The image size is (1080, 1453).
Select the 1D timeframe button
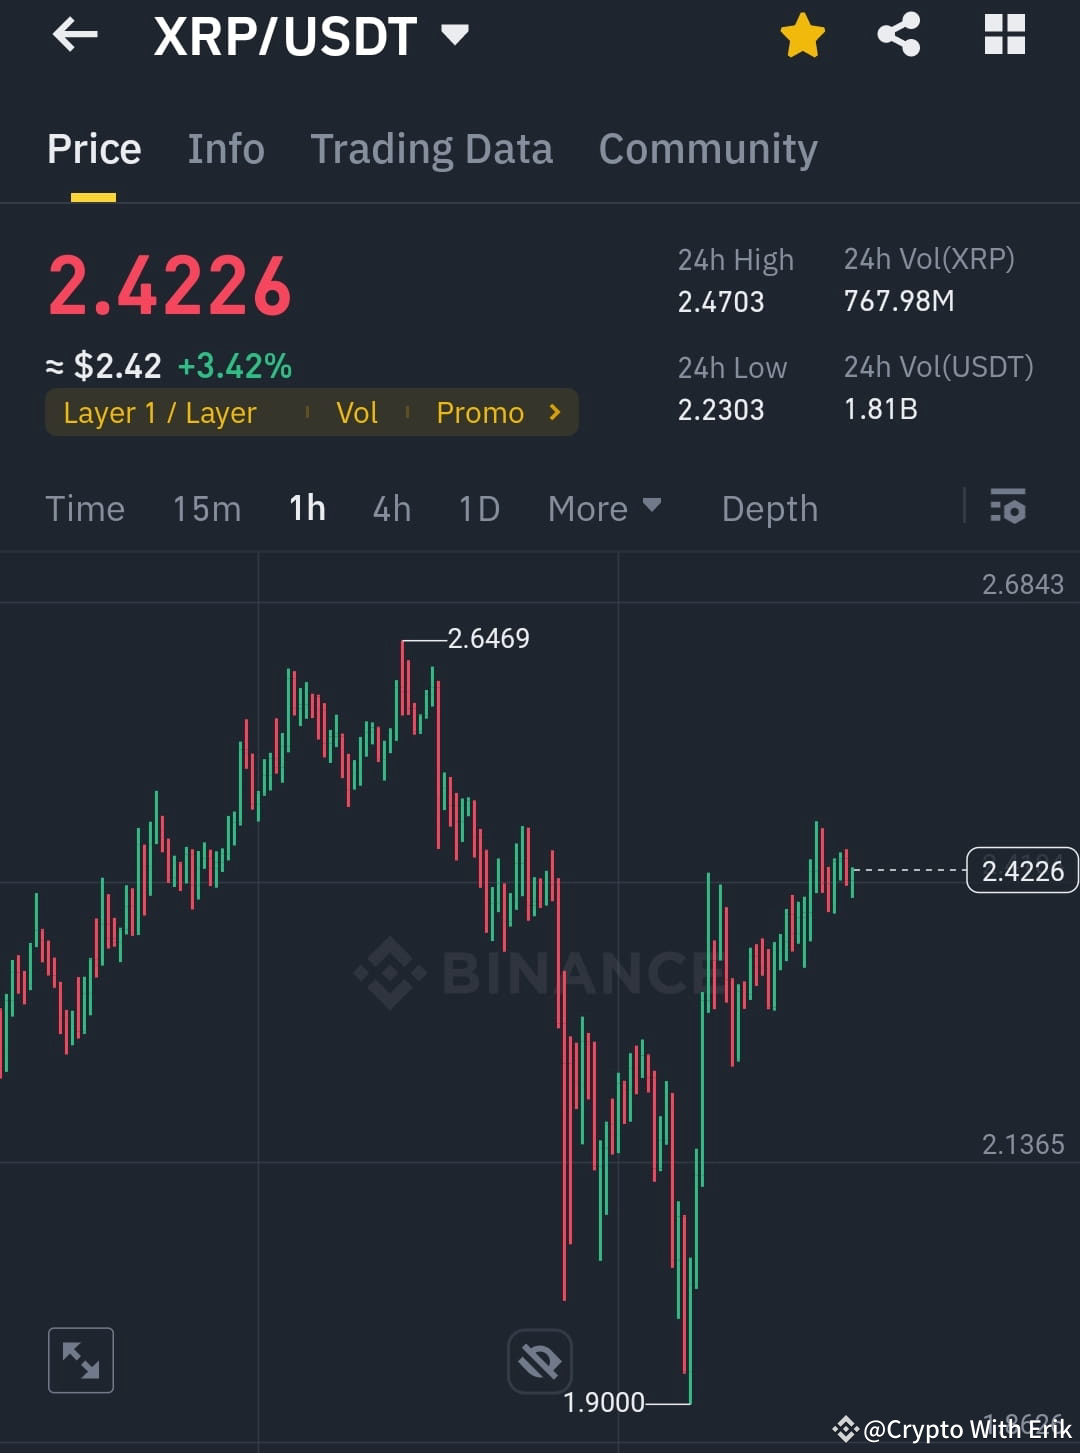(478, 508)
